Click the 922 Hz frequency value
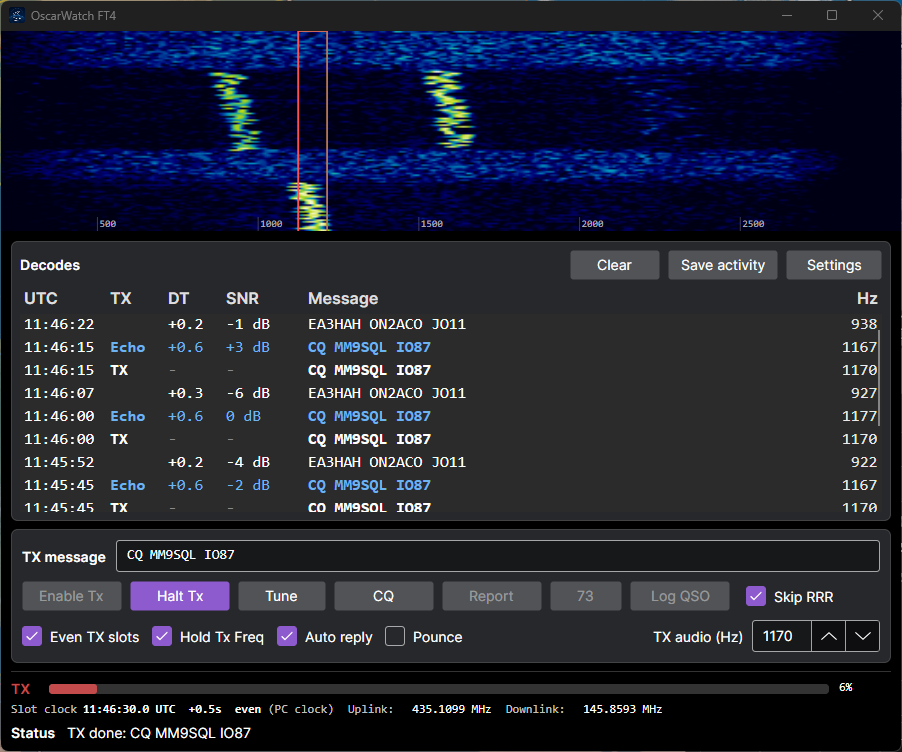 tap(864, 463)
